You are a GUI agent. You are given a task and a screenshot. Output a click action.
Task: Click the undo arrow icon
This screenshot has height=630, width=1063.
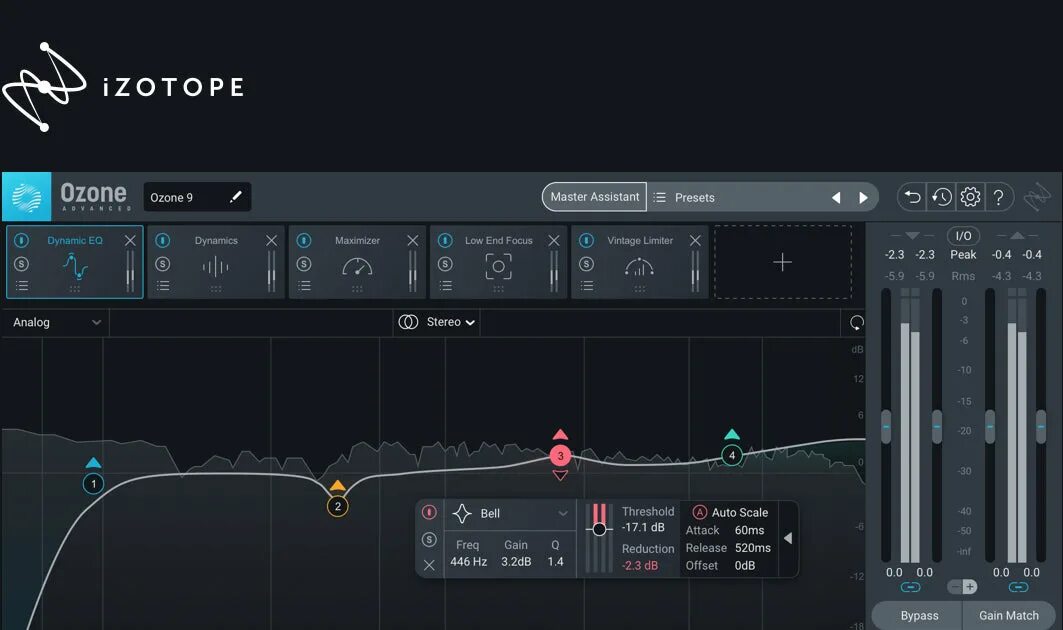pos(912,197)
